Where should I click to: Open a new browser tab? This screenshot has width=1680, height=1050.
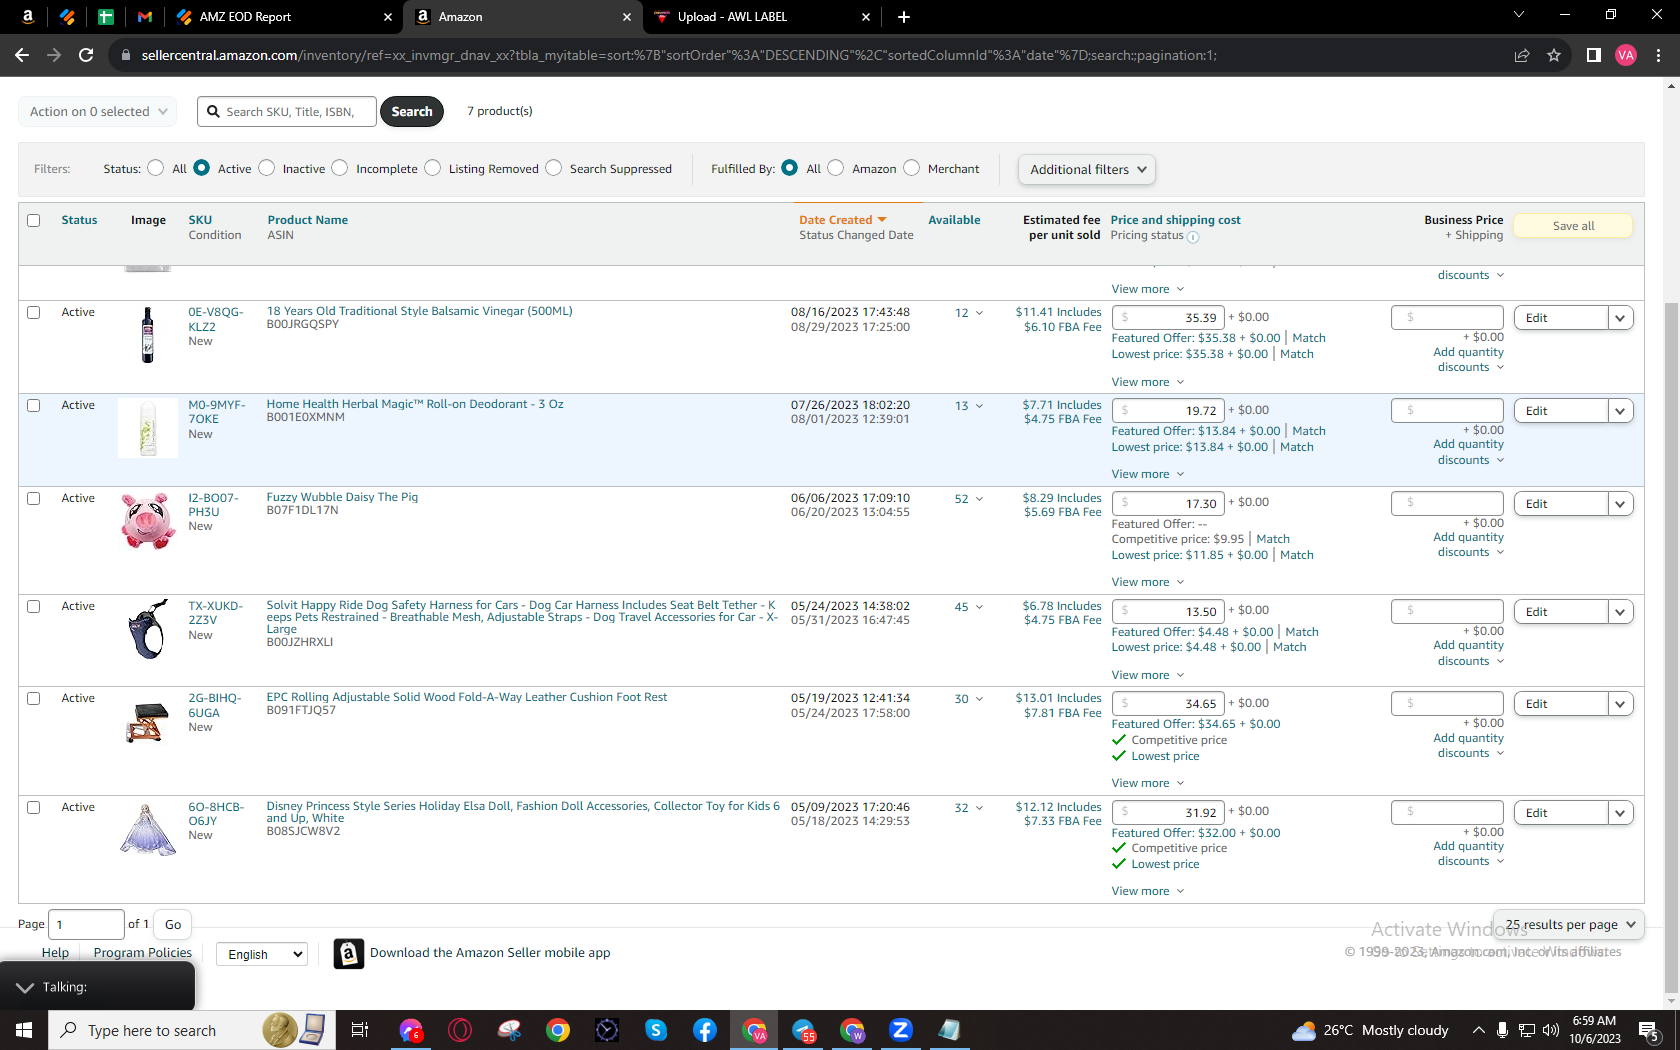[x=904, y=16]
